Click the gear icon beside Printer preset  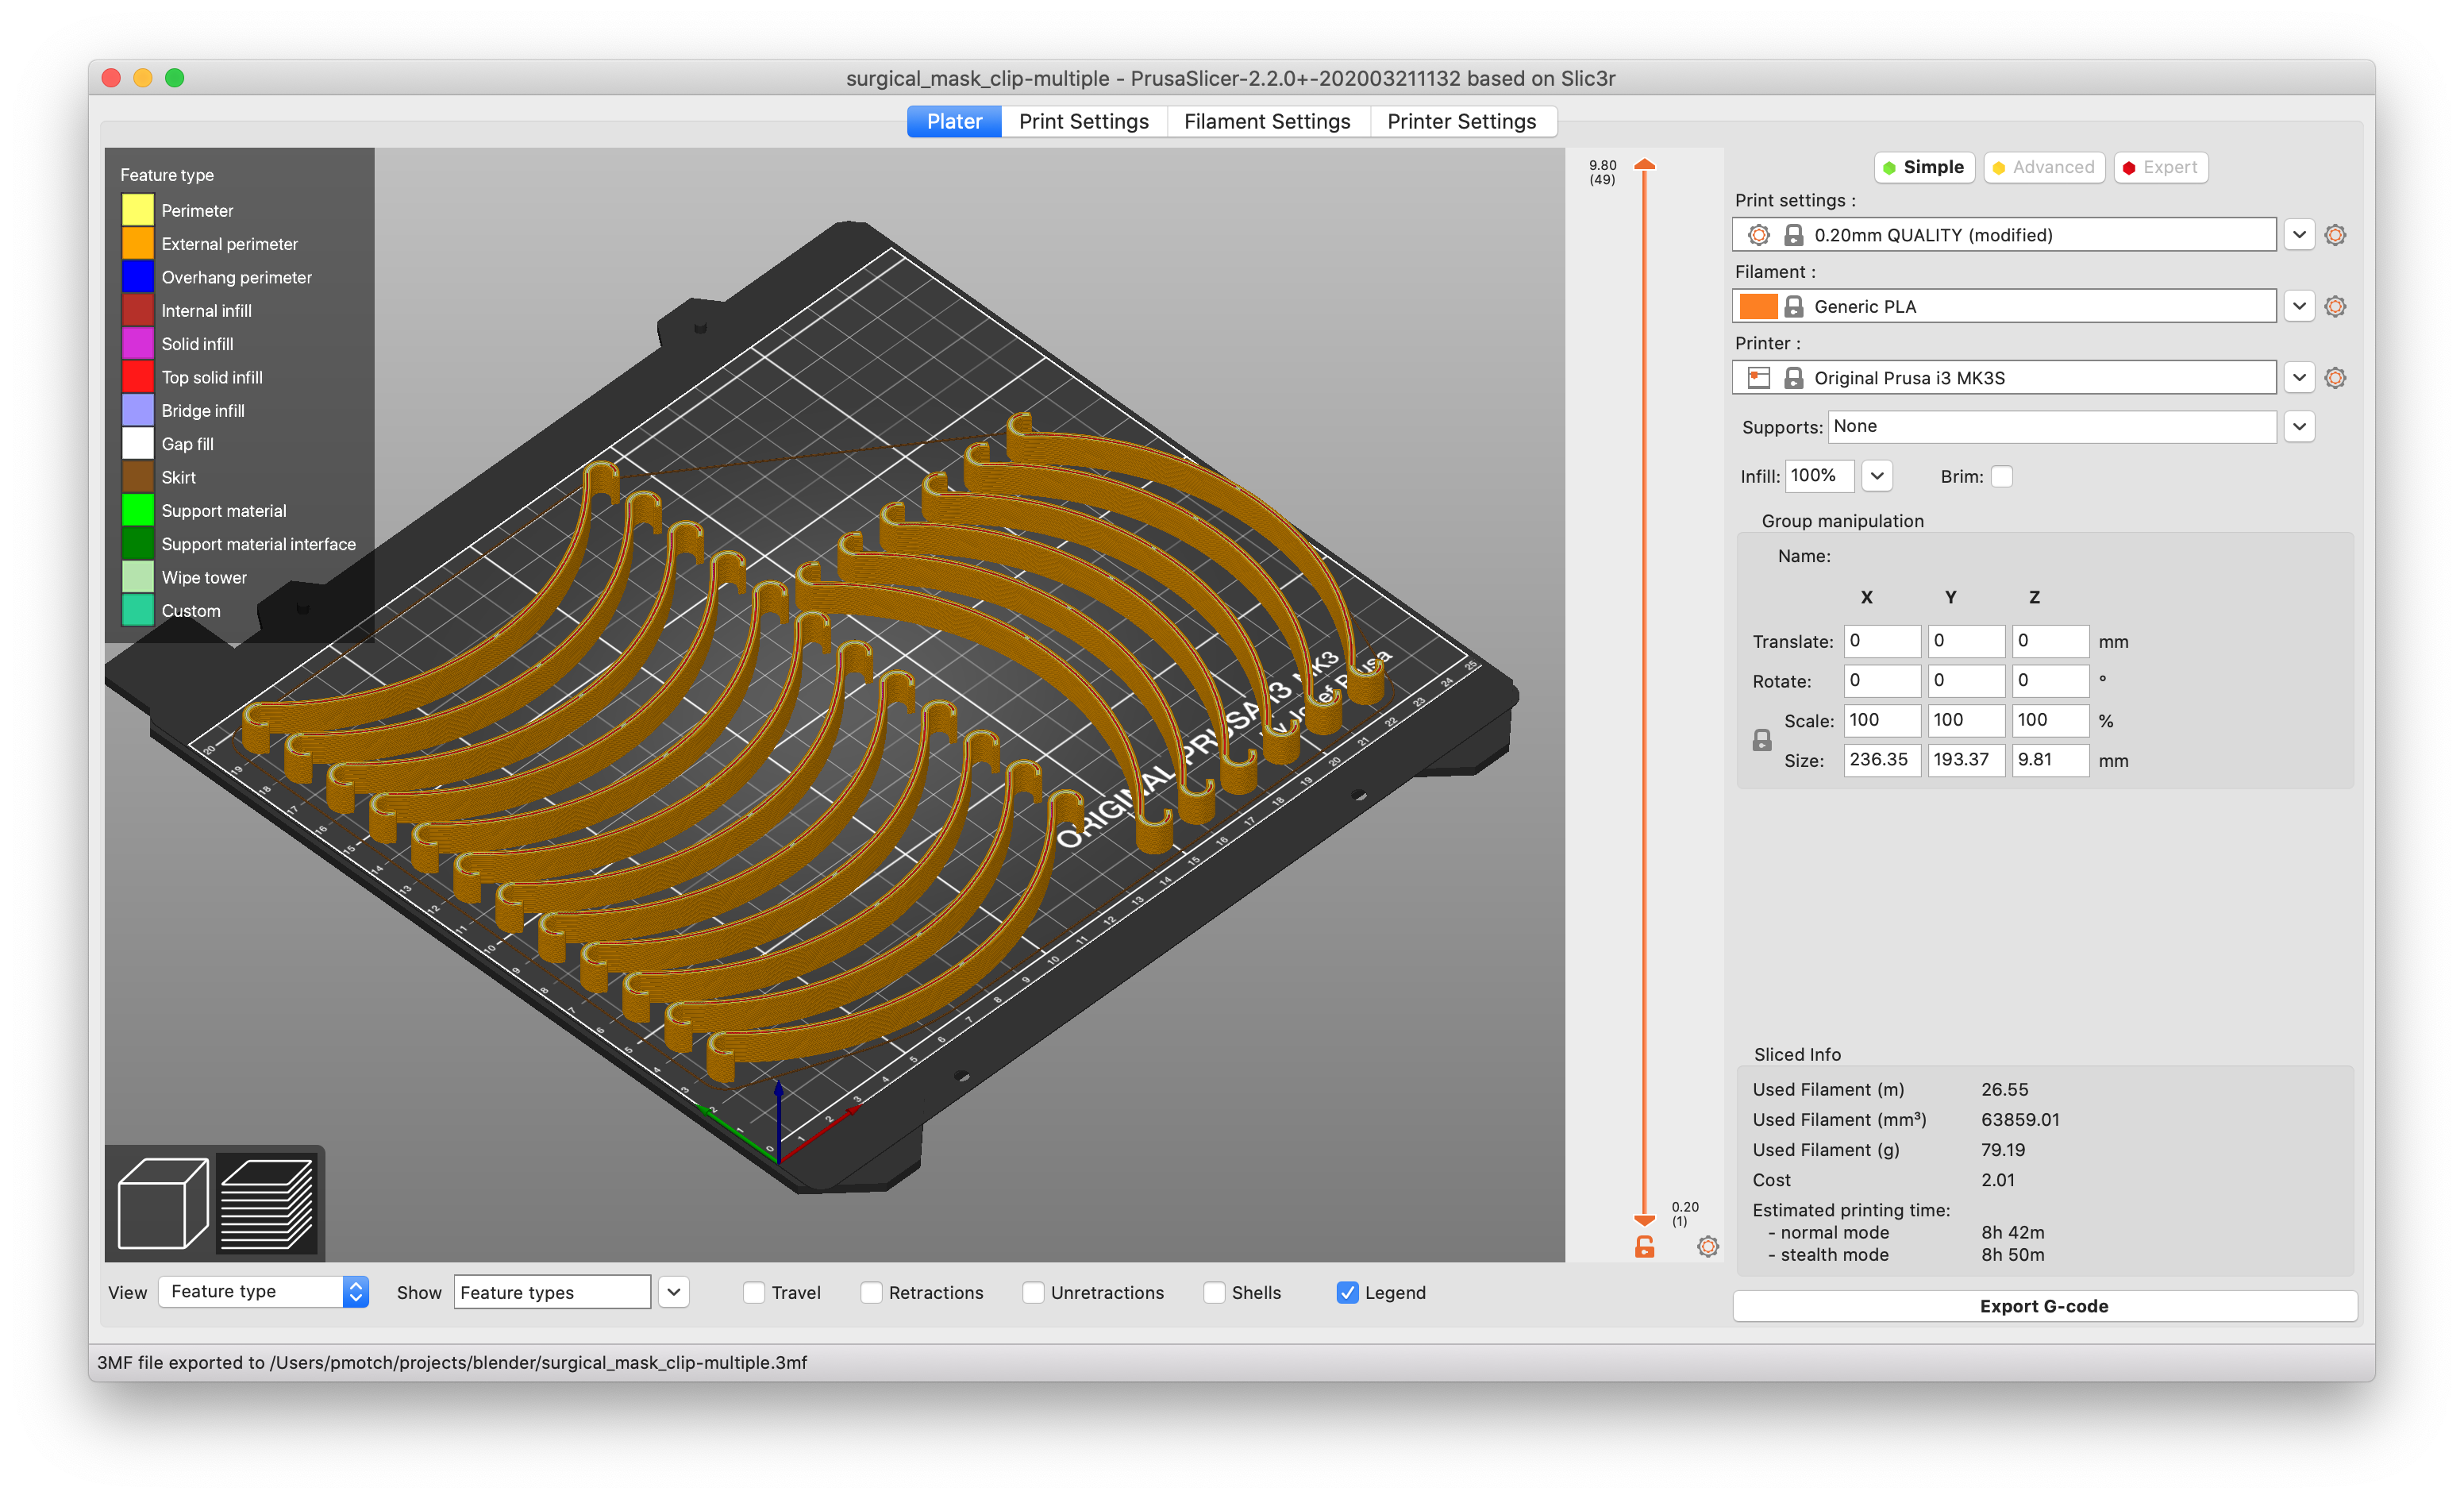click(x=2335, y=378)
